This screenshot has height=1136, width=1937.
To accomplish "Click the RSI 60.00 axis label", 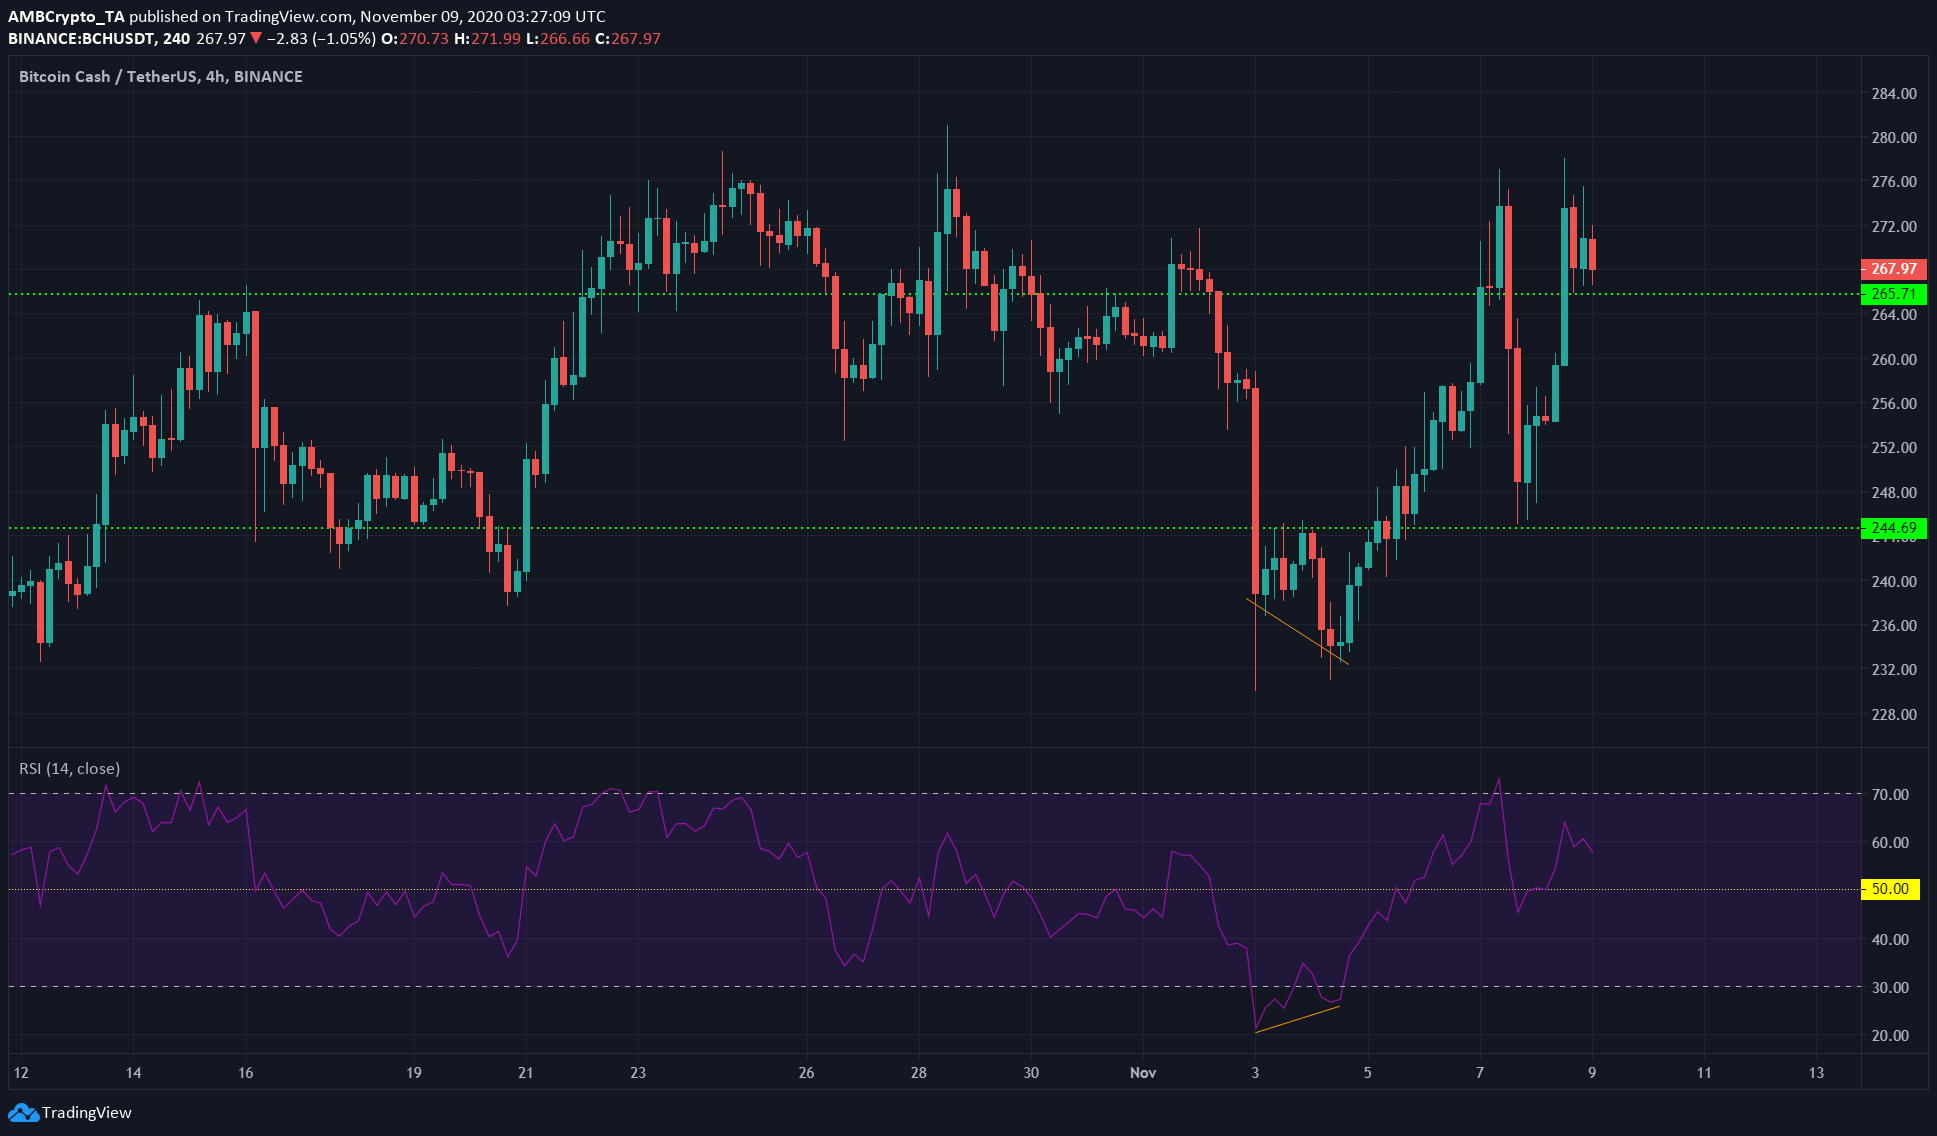I will (1890, 843).
